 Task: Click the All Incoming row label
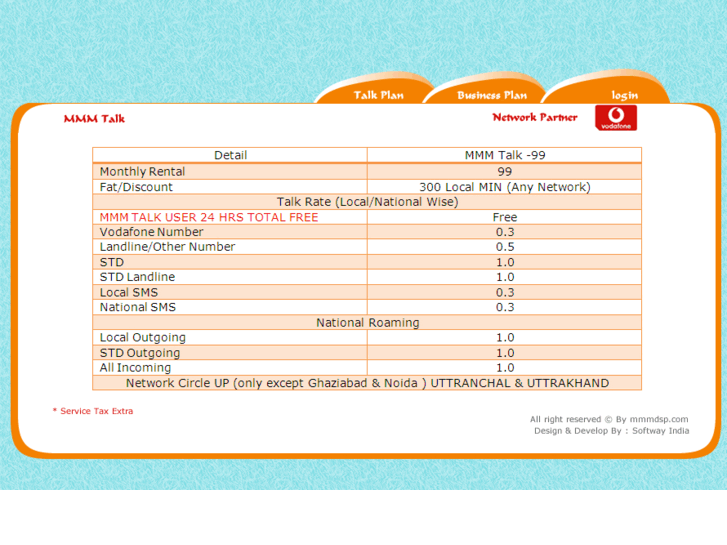click(135, 367)
